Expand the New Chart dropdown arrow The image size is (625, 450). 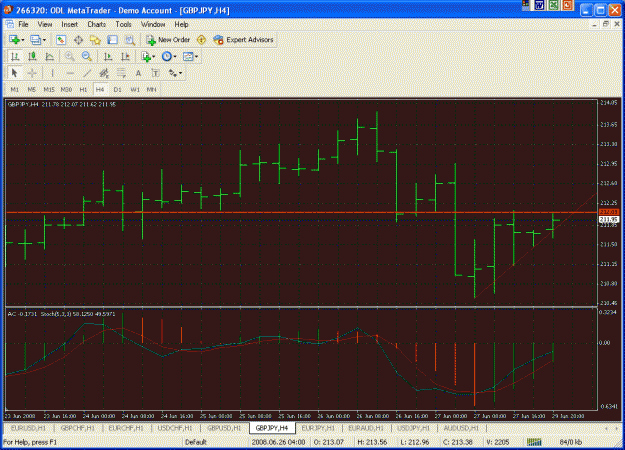(x=23, y=40)
